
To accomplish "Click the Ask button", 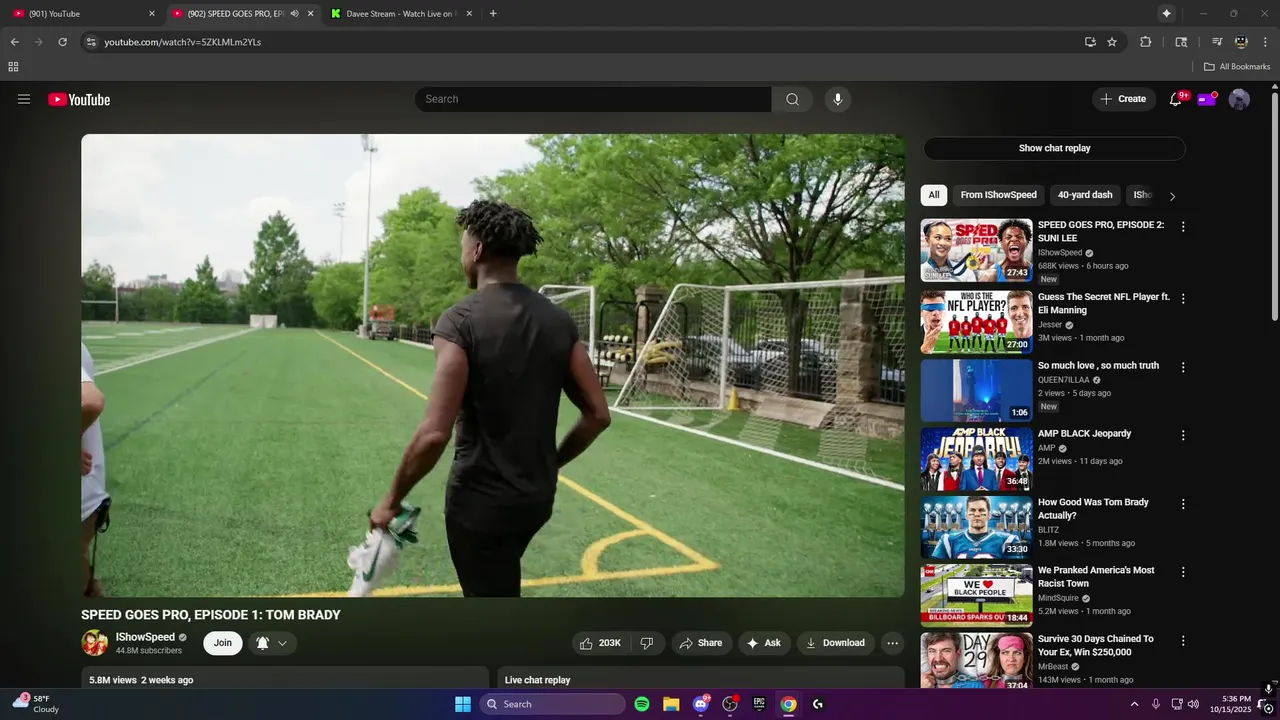I will [764, 643].
